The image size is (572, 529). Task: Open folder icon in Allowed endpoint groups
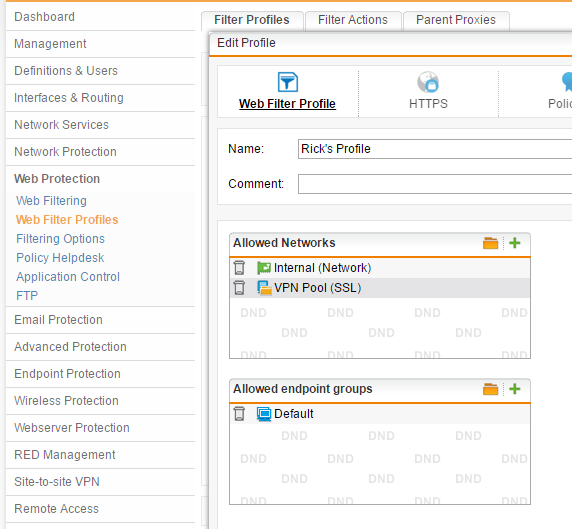point(490,389)
